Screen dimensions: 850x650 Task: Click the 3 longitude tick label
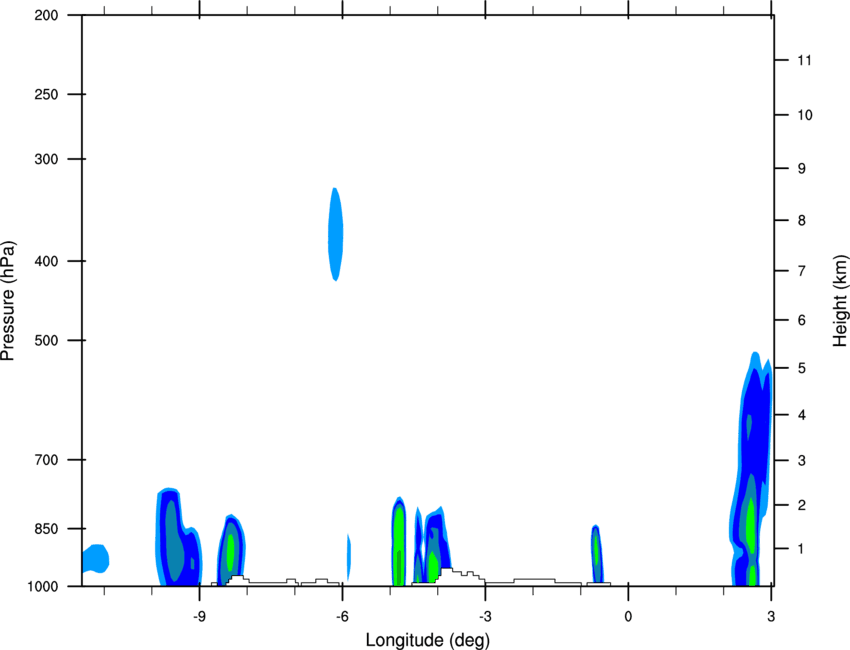pos(771,616)
